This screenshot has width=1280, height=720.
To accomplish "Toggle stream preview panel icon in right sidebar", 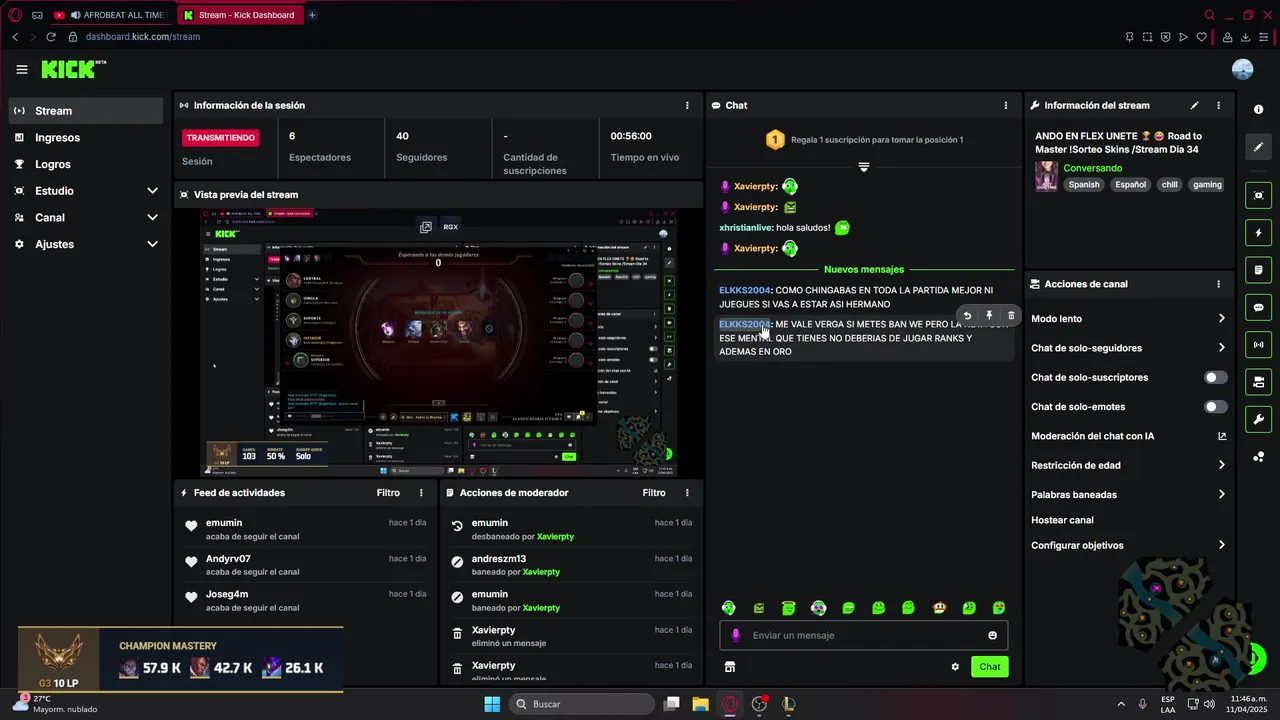I will point(1259,195).
